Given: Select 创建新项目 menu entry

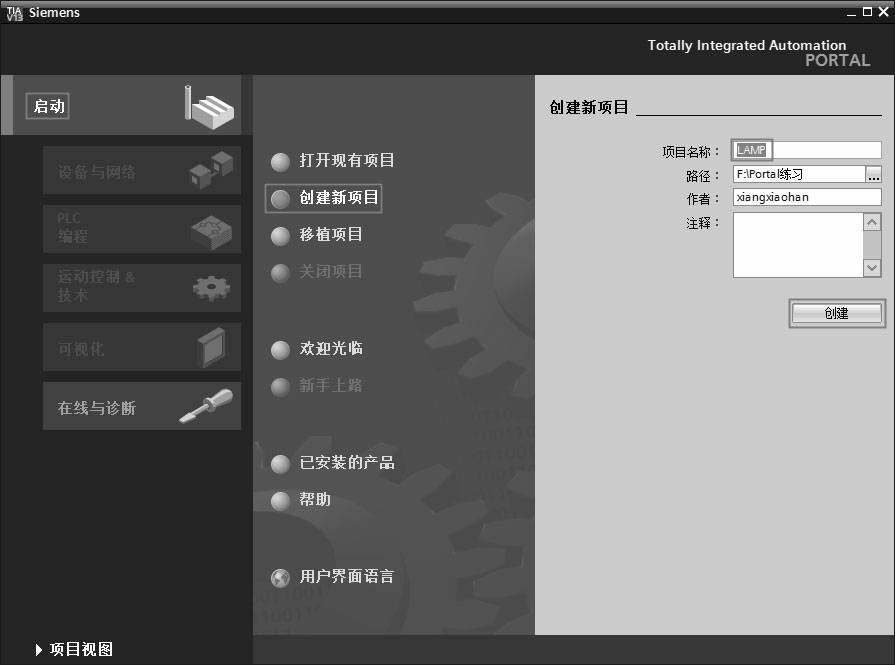Looking at the screenshot, I should pos(339,198).
